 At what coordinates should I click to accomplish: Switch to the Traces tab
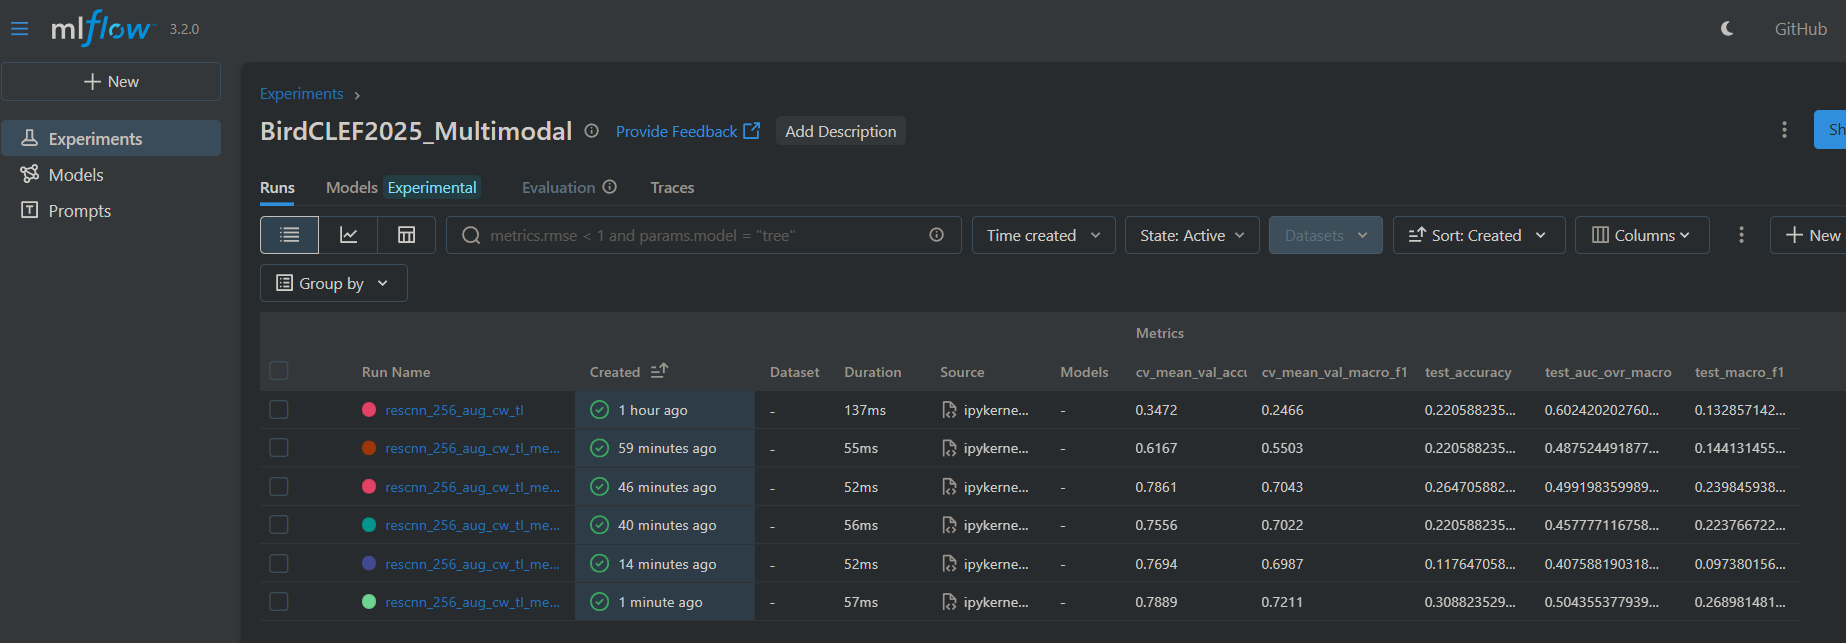pyautogui.click(x=672, y=188)
